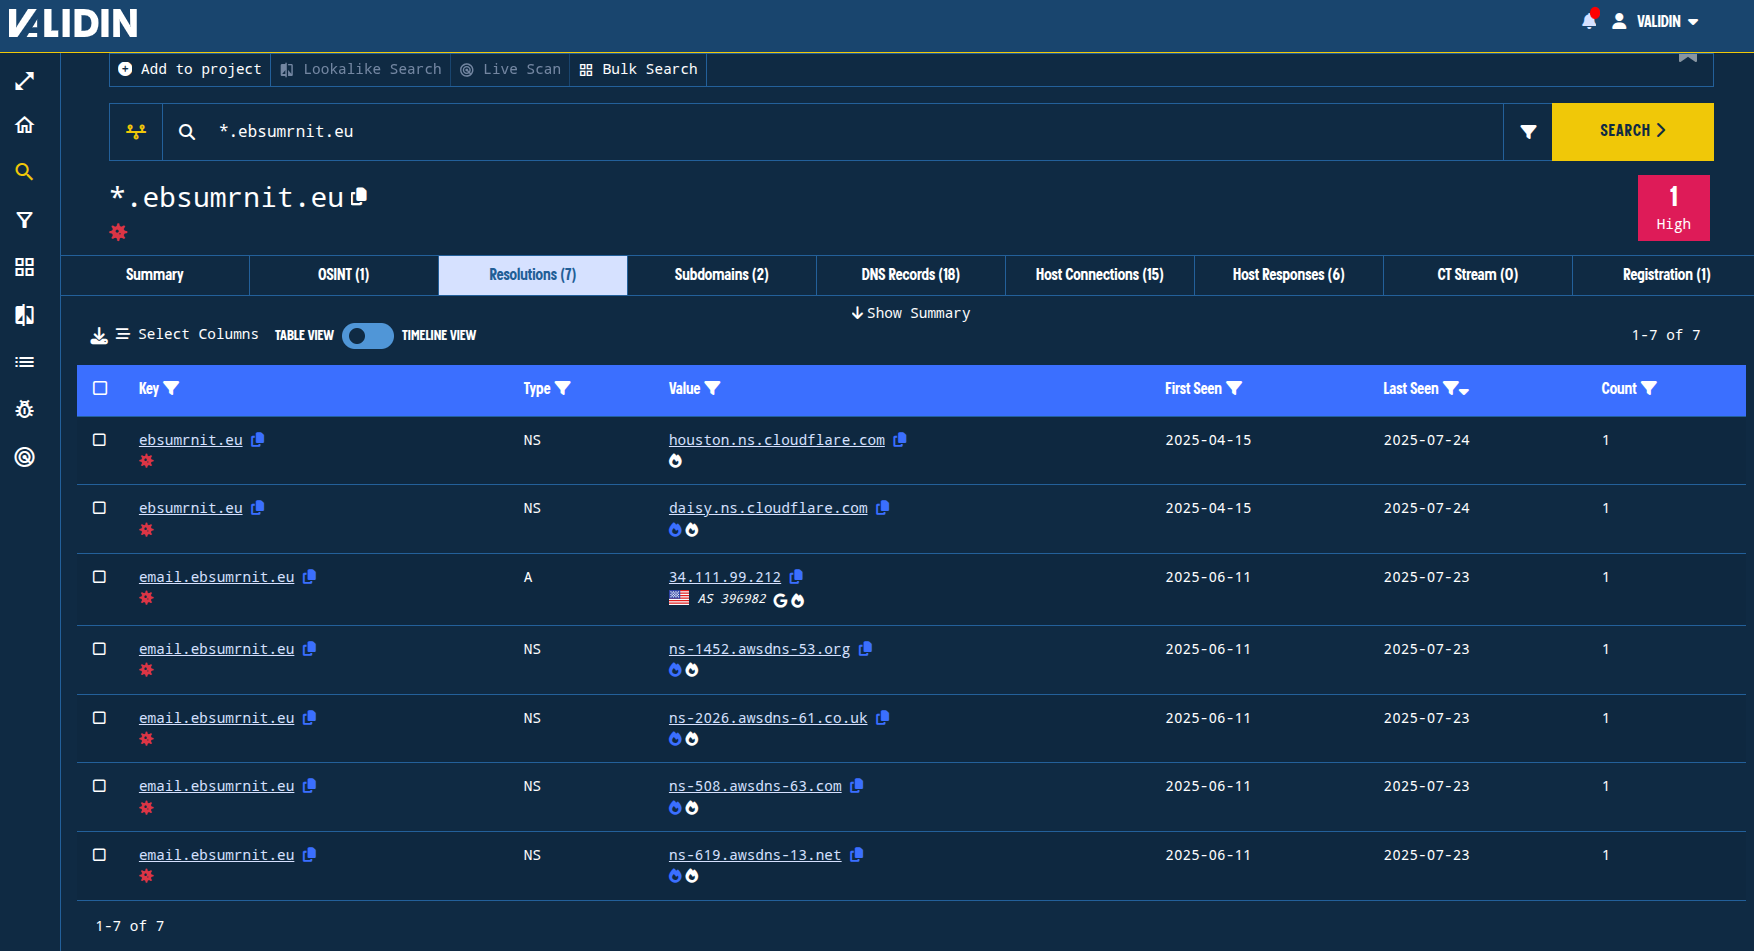The height and width of the screenshot is (951, 1754).
Task: Open the Value column filter
Action: (712, 388)
